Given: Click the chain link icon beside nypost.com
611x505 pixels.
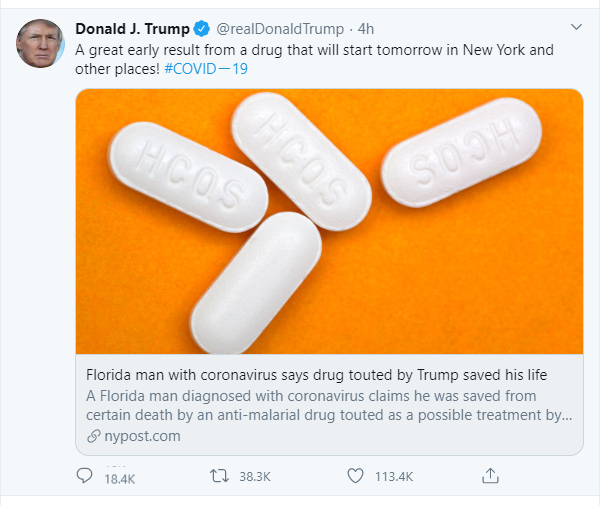Looking at the screenshot, I should point(94,437).
